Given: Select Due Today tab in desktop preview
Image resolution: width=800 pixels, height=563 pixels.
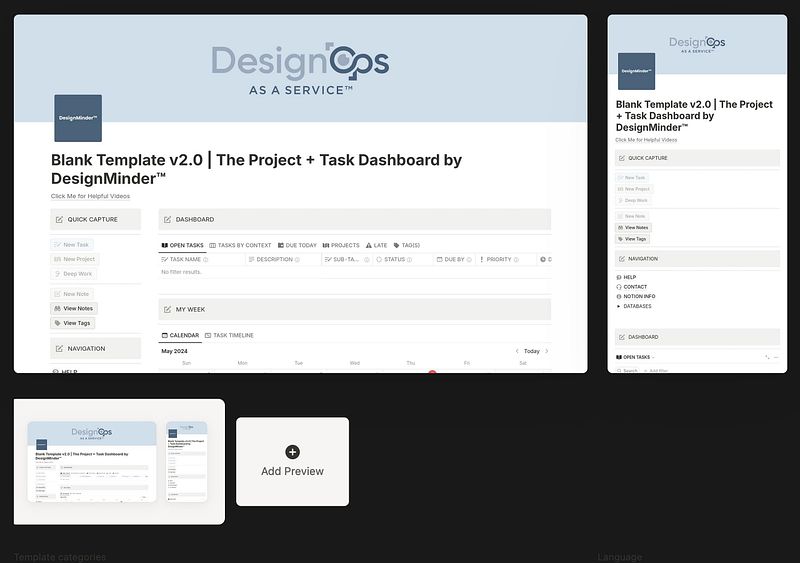Looking at the screenshot, I should [297, 246].
